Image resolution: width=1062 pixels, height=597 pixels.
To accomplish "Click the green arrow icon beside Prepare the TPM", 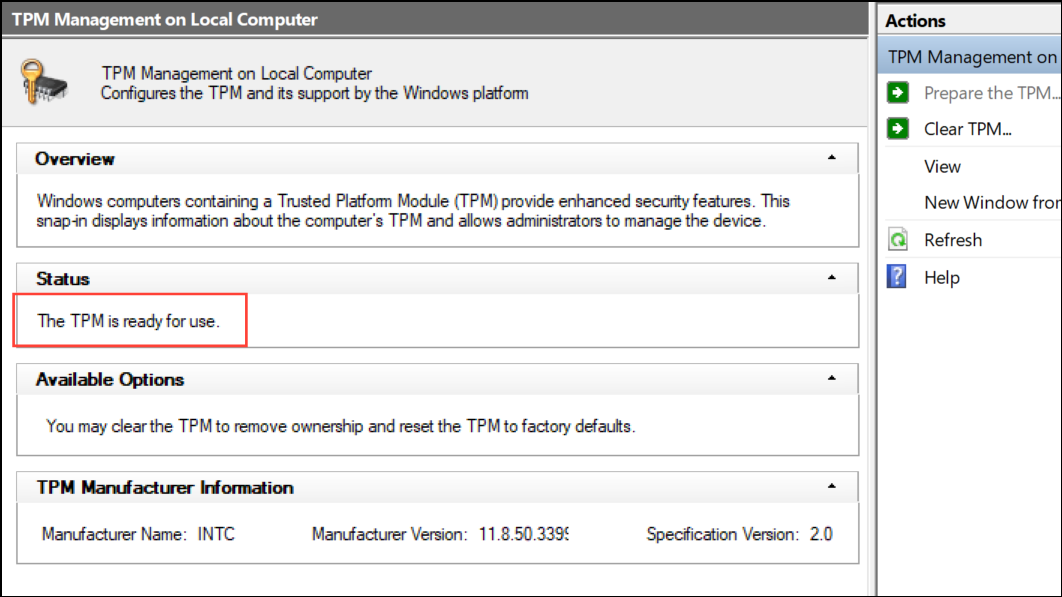I will pos(898,93).
